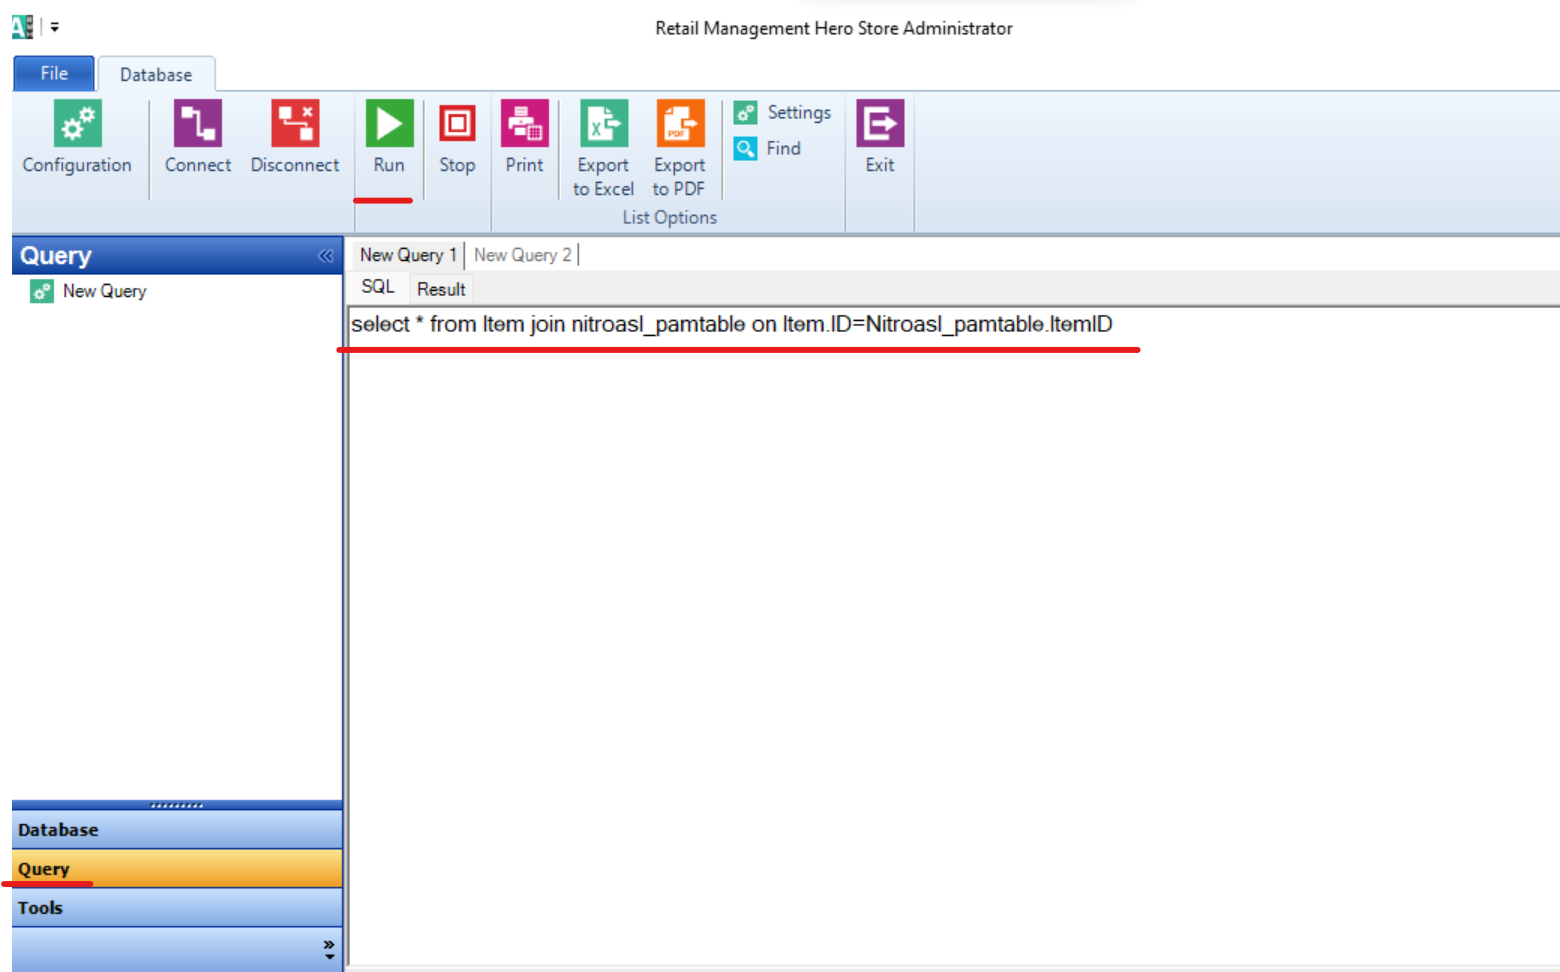Screen dimensions: 1560x972
Task: Switch to the New Query 2 tab
Action: [523, 255]
